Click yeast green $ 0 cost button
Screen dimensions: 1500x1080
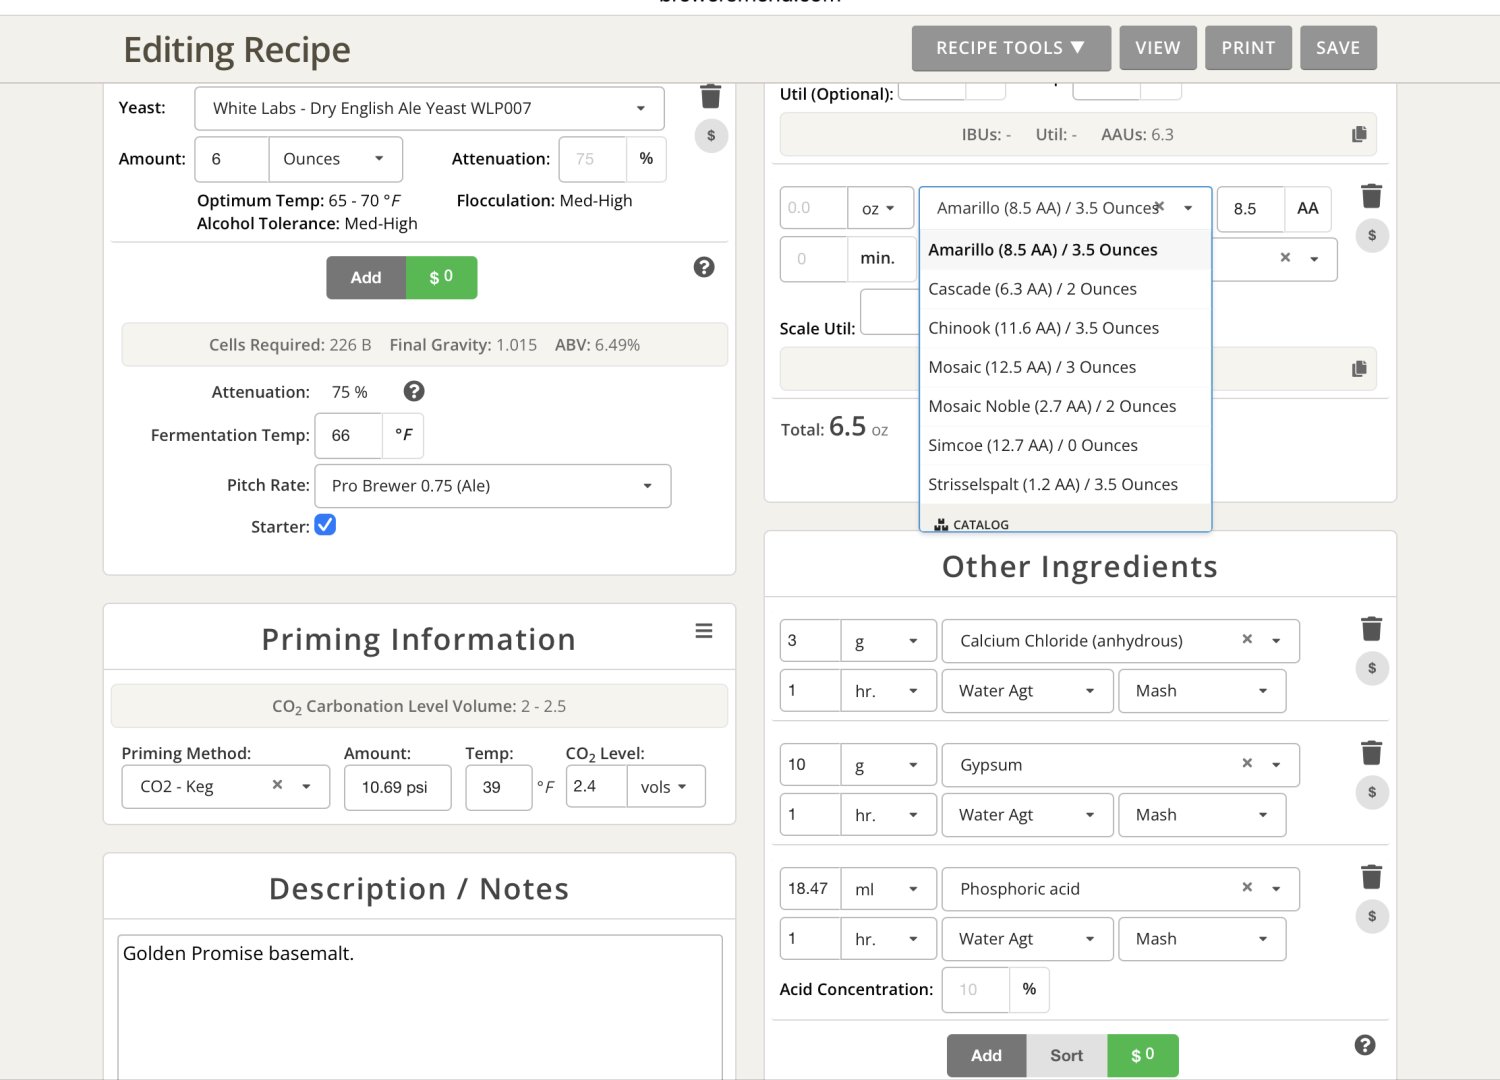[441, 278]
